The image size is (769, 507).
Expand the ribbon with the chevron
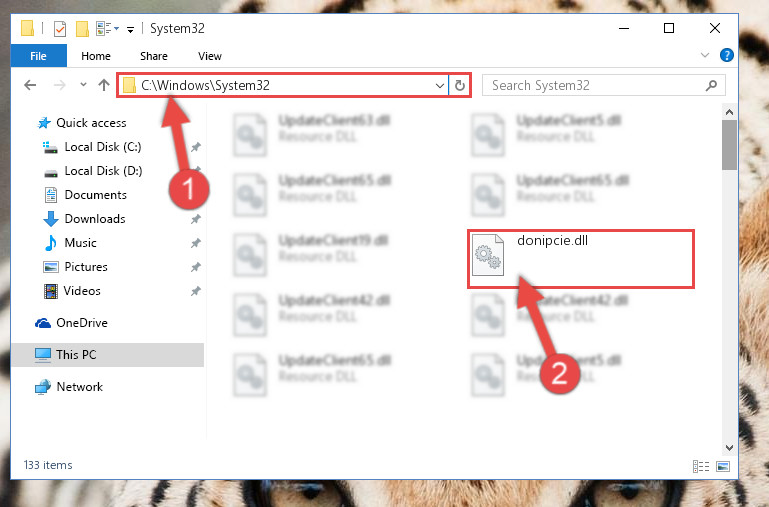(x=705, y=55)
